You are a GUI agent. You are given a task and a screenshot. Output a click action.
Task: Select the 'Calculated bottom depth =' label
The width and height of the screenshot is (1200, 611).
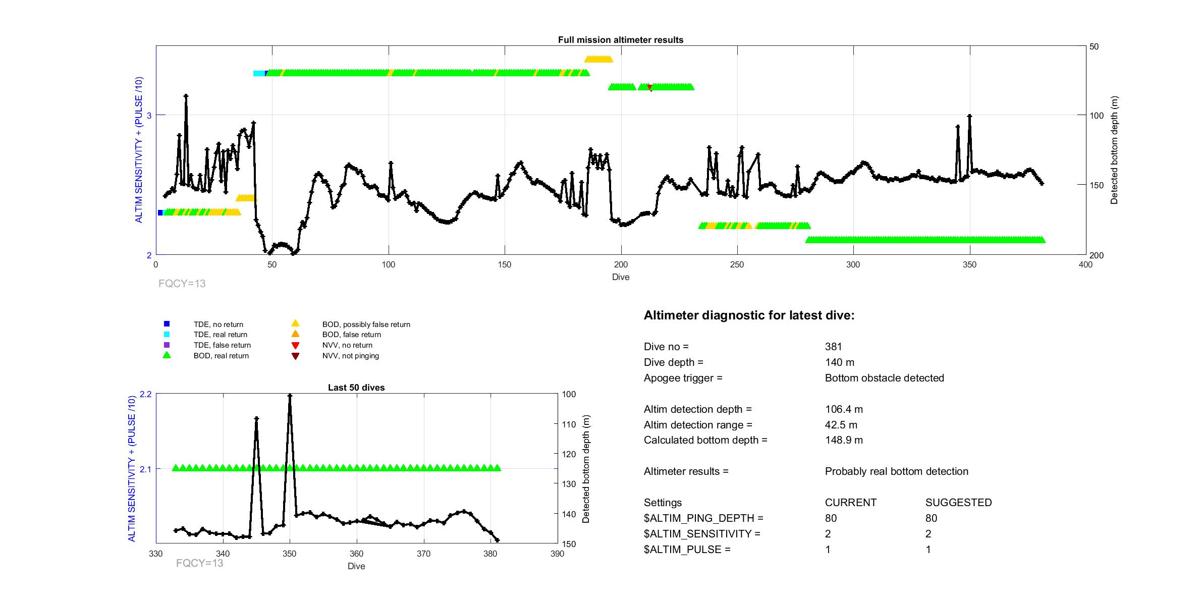pyautogui.click(x=706, y=440)
